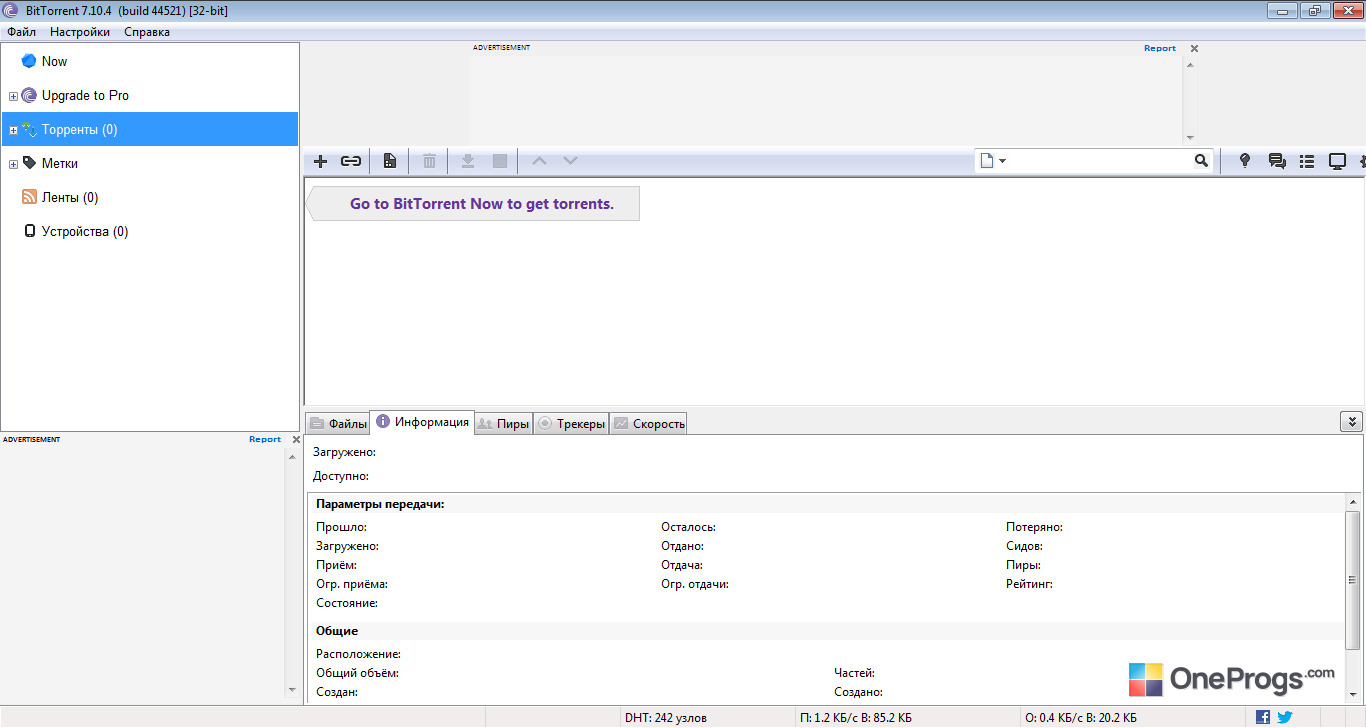Click the Сидов: label

pyautogui.click(x=1024, y=546)
